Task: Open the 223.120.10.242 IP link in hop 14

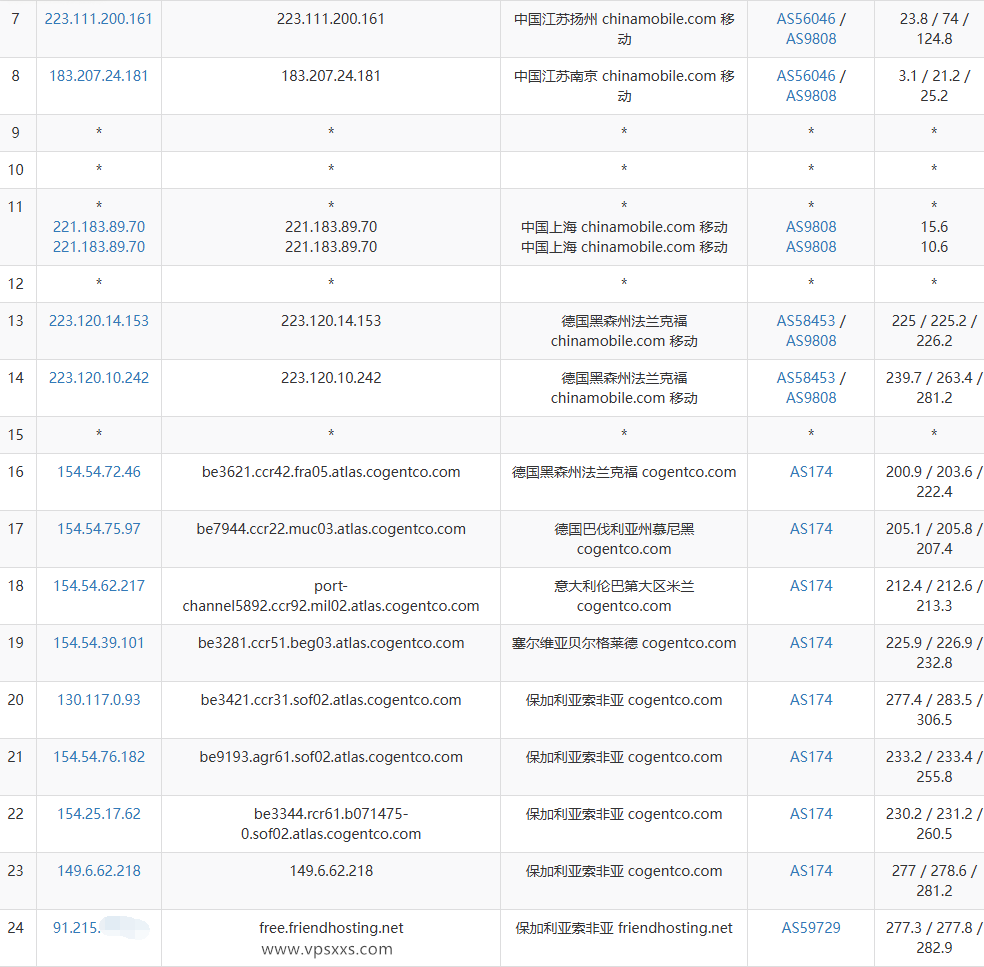Action: (x=99, y=378)
